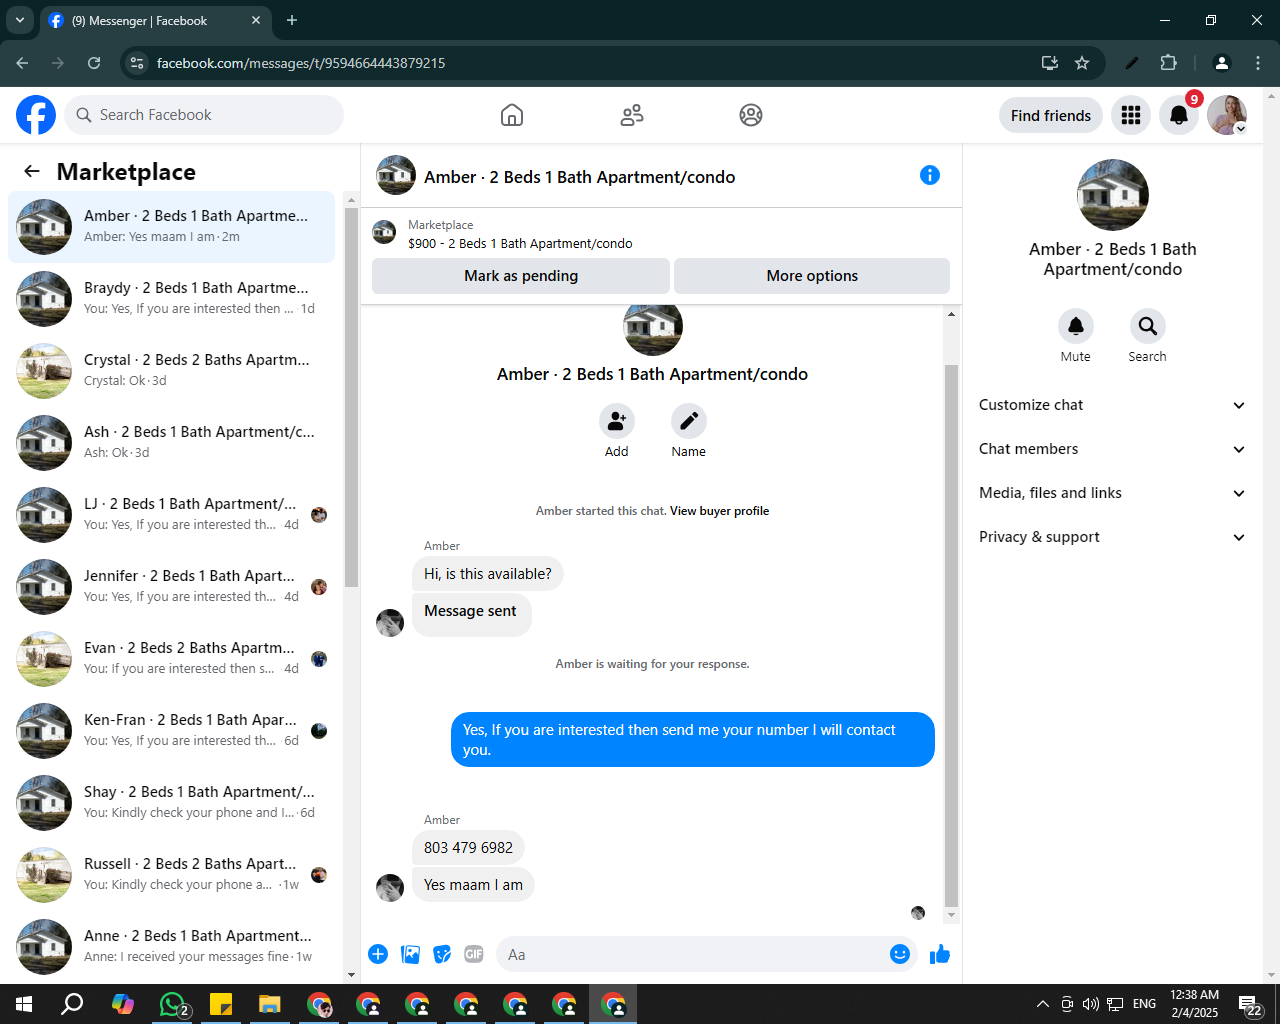Screen dimensions: 1280x1024
Task: Open Russell conversation in the list
Action: click(171, 875)
